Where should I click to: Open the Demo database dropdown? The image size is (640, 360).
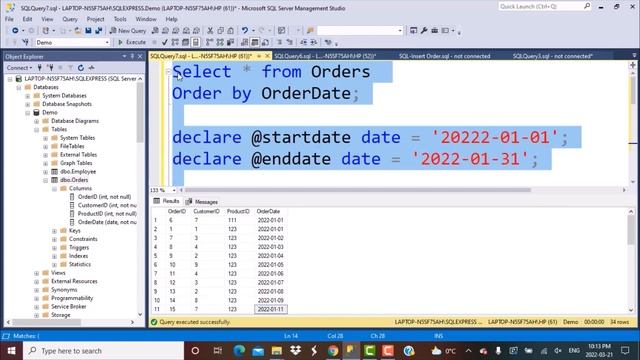coord(107,42)
